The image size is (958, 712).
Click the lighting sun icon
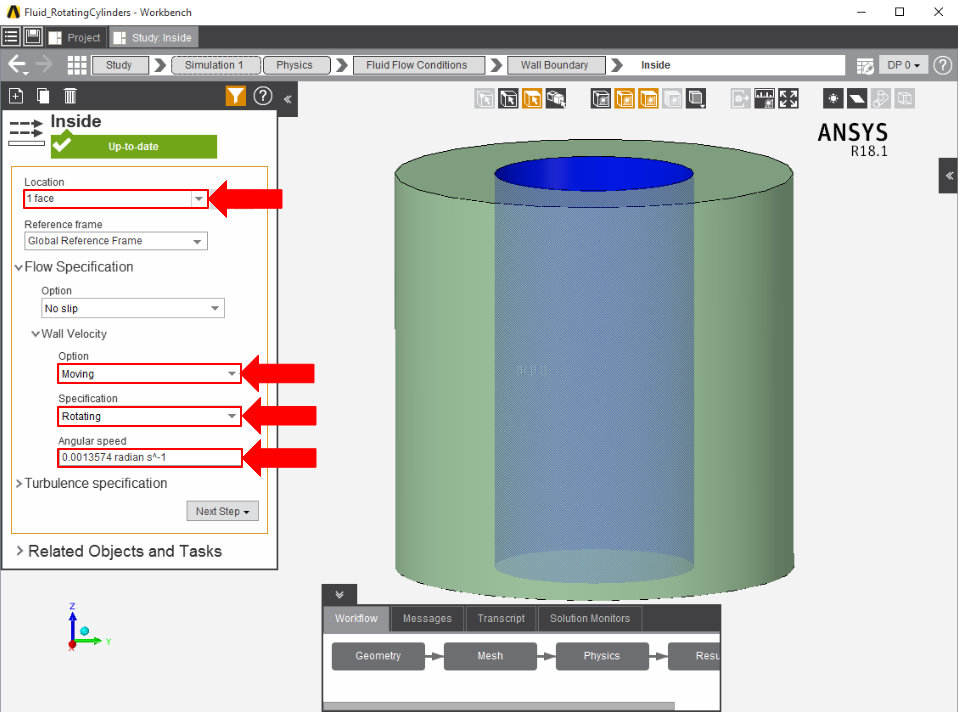point(833,98)
